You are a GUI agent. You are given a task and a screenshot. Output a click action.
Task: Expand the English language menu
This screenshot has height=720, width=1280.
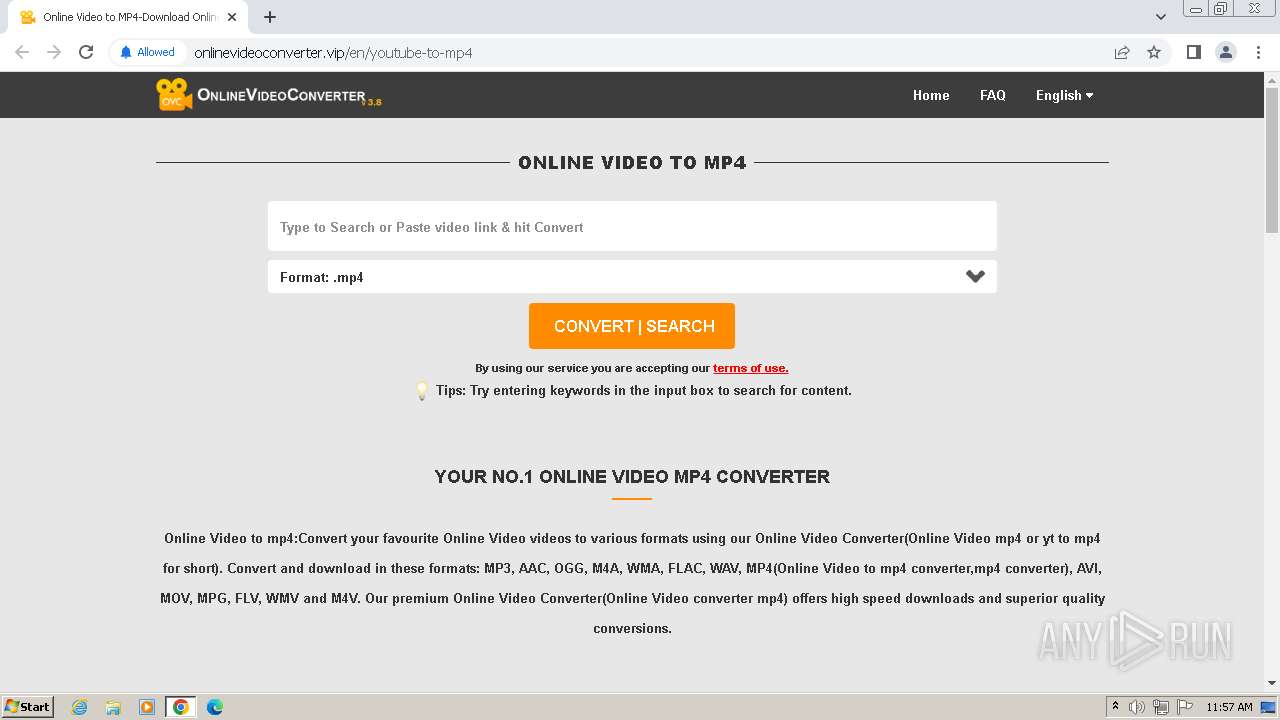1064,95
